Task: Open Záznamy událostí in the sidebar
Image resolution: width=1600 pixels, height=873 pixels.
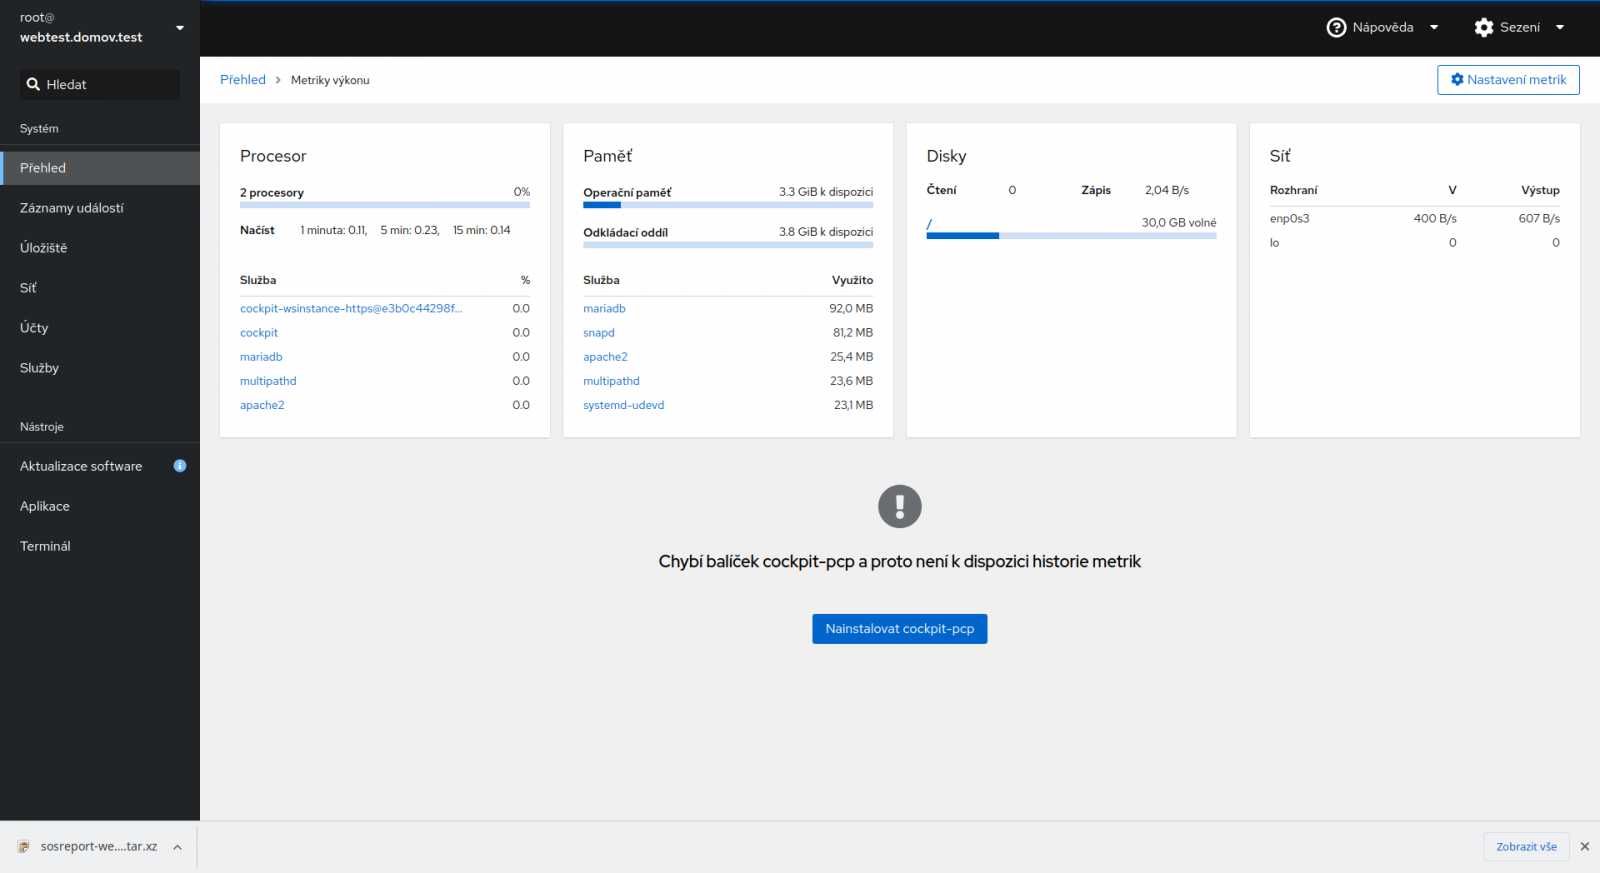Action: click(100, 208)
